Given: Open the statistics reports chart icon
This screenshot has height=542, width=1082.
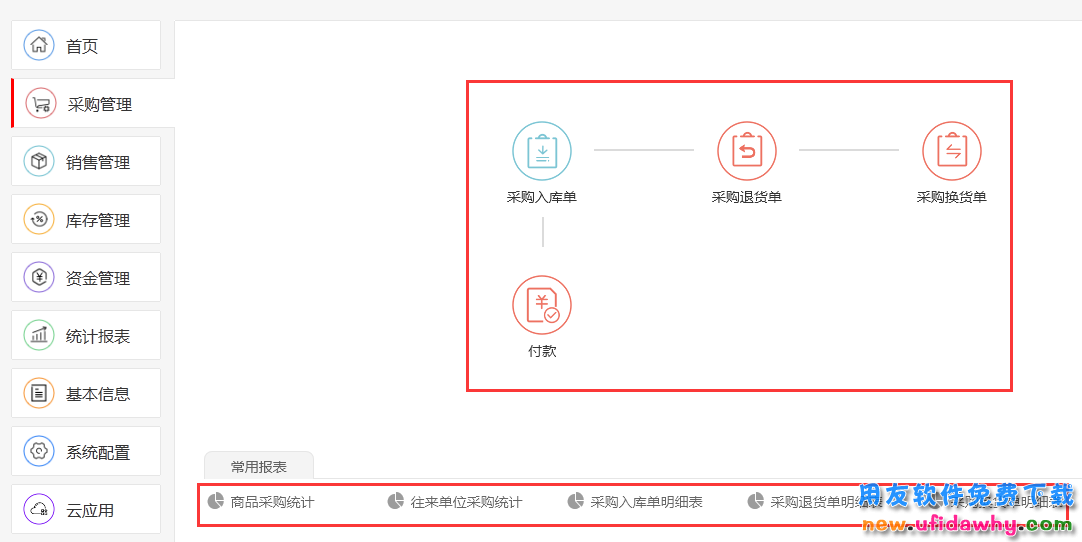Looking at the screenshot, I should [x=39, y=336].
